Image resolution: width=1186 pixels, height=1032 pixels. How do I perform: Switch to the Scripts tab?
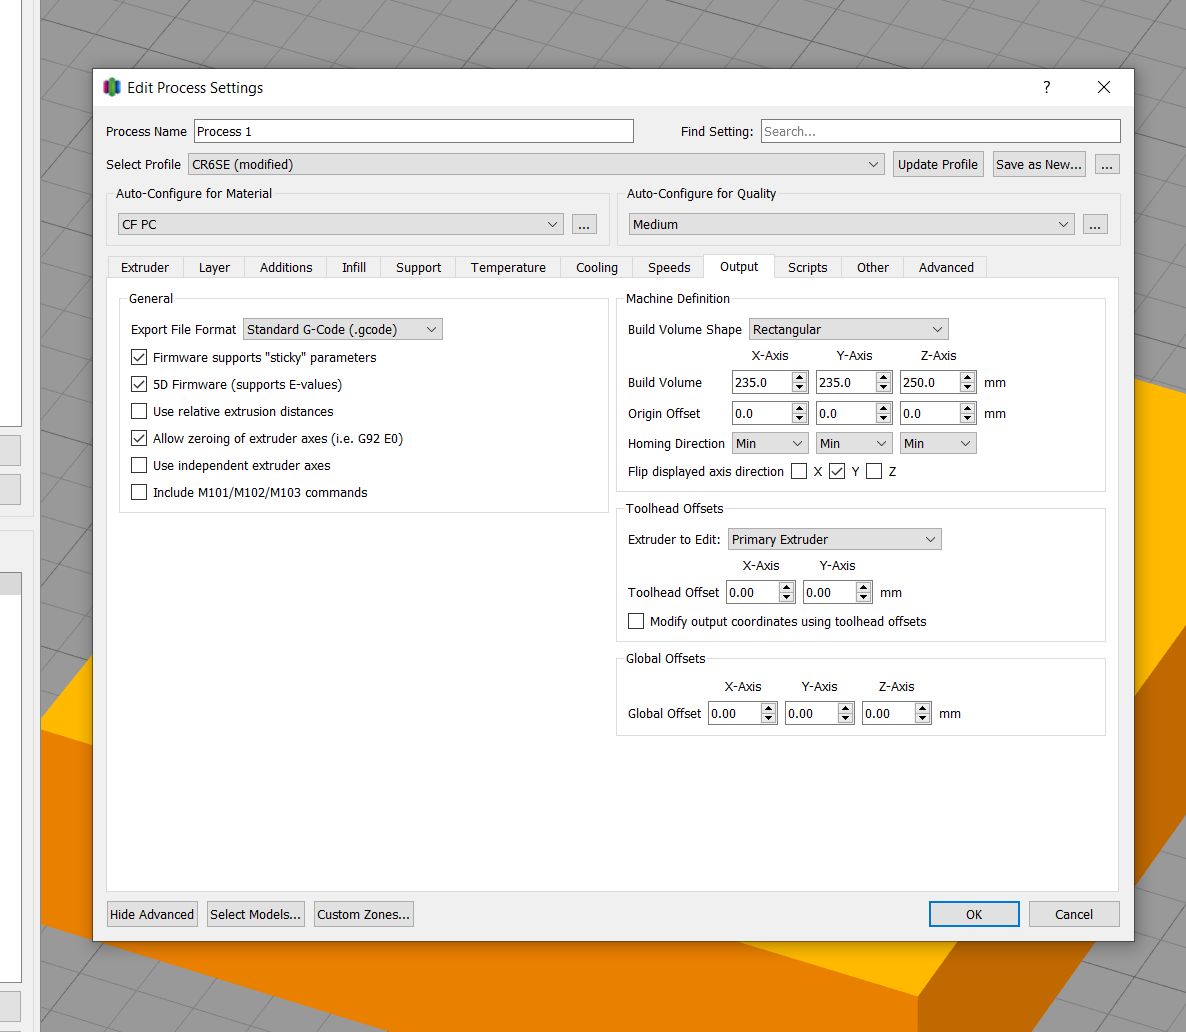click(807, 267)
